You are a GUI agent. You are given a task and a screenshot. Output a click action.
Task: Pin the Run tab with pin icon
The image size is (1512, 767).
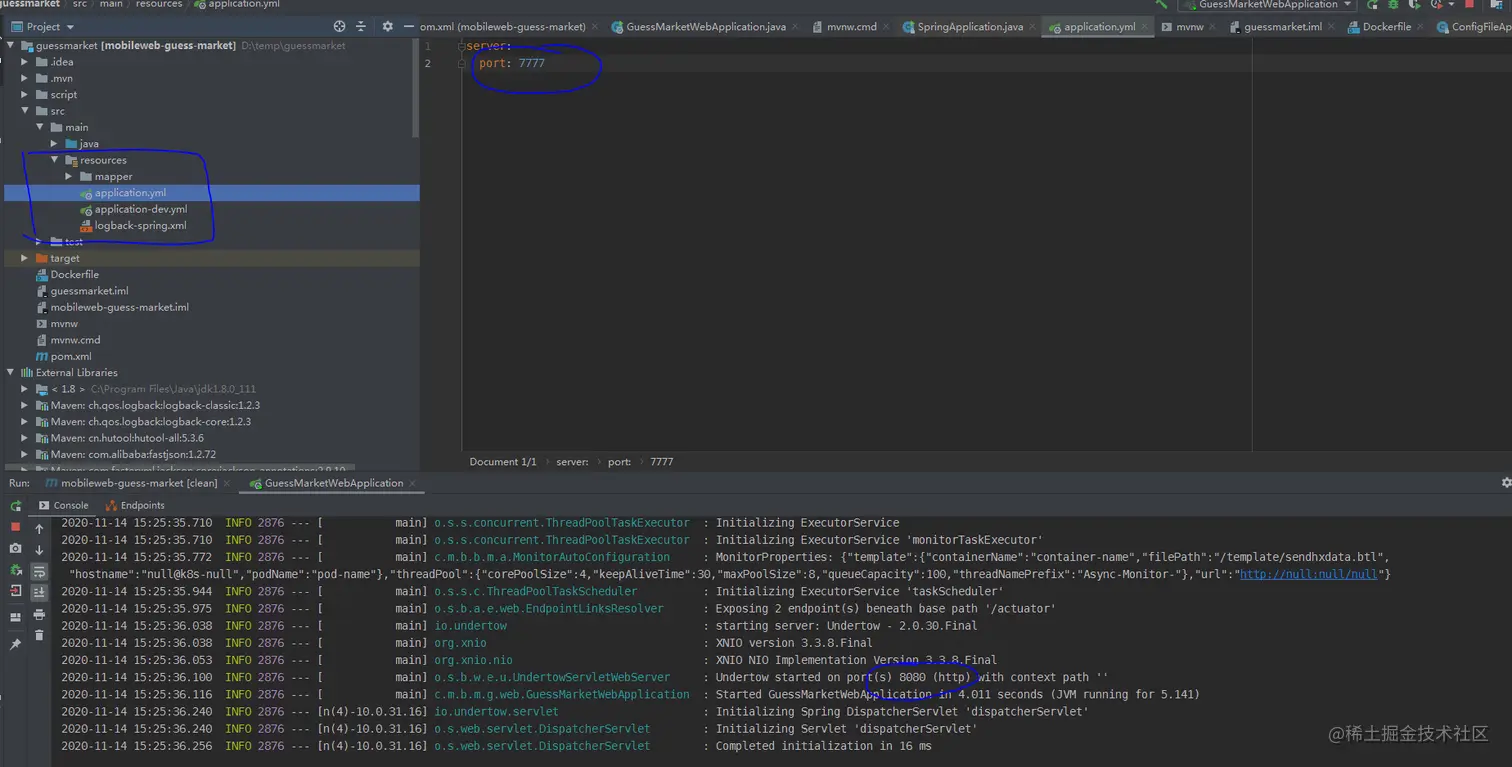pyautogui.click(x=15, y=645)
